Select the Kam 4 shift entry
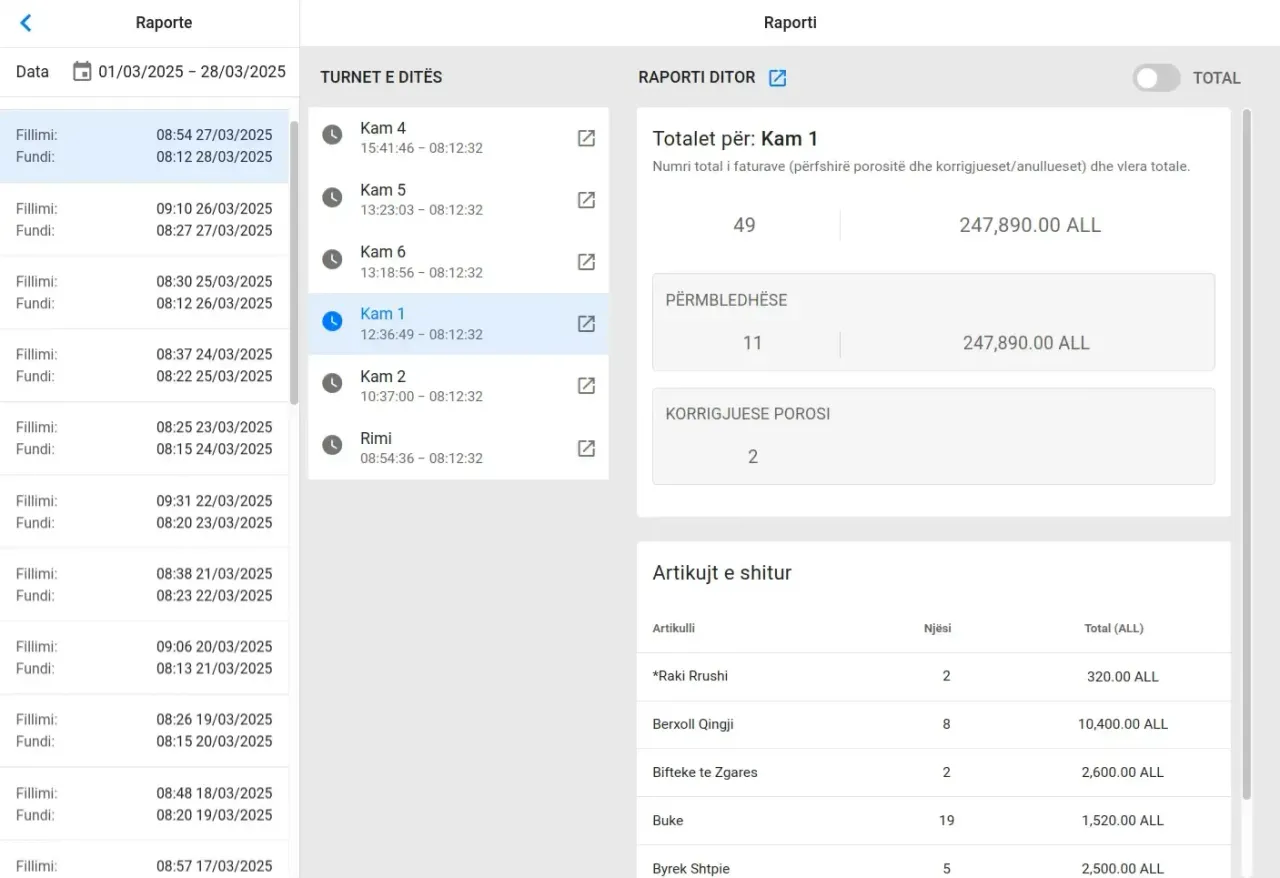Image resolution: width=1280 pixels, height=878 pixels. (x=458, y=138)
